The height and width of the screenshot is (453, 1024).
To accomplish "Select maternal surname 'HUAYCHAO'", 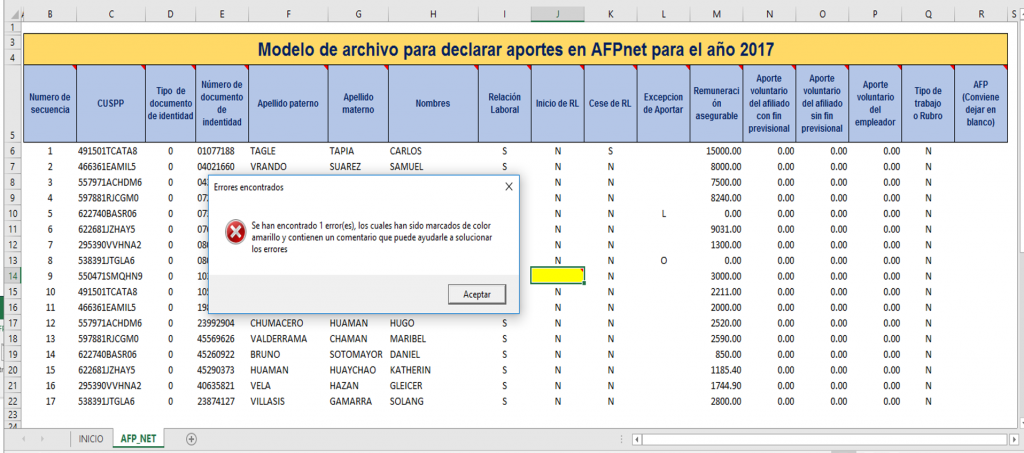I will coord(359,370).
